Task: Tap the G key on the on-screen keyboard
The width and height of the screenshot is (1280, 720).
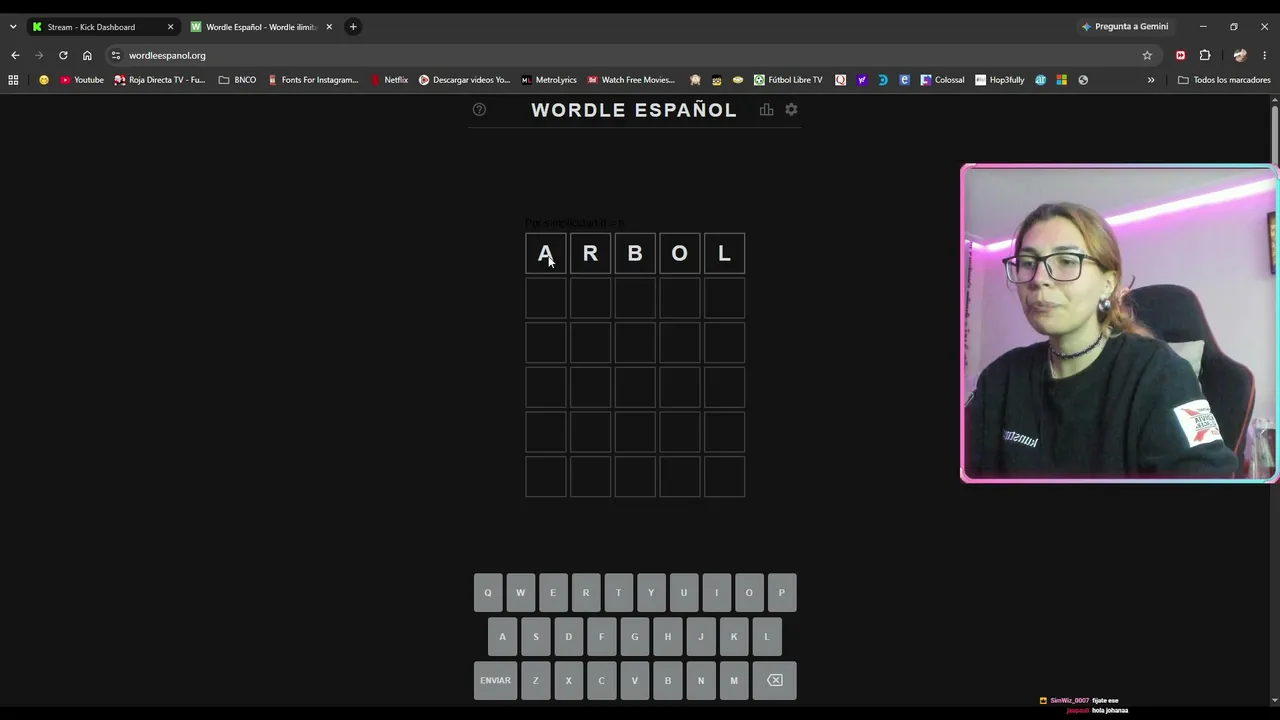Action: tap(634, 636)
